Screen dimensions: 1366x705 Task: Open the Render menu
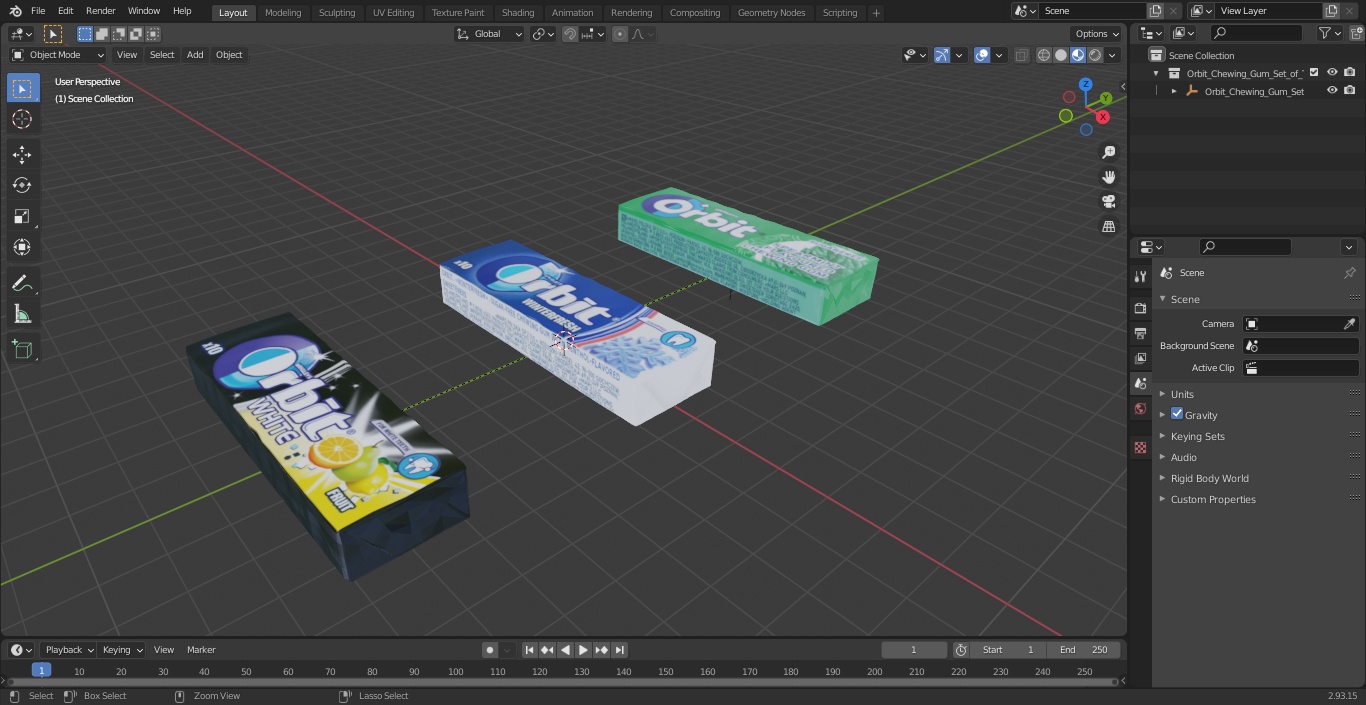[x=100, y=11]
